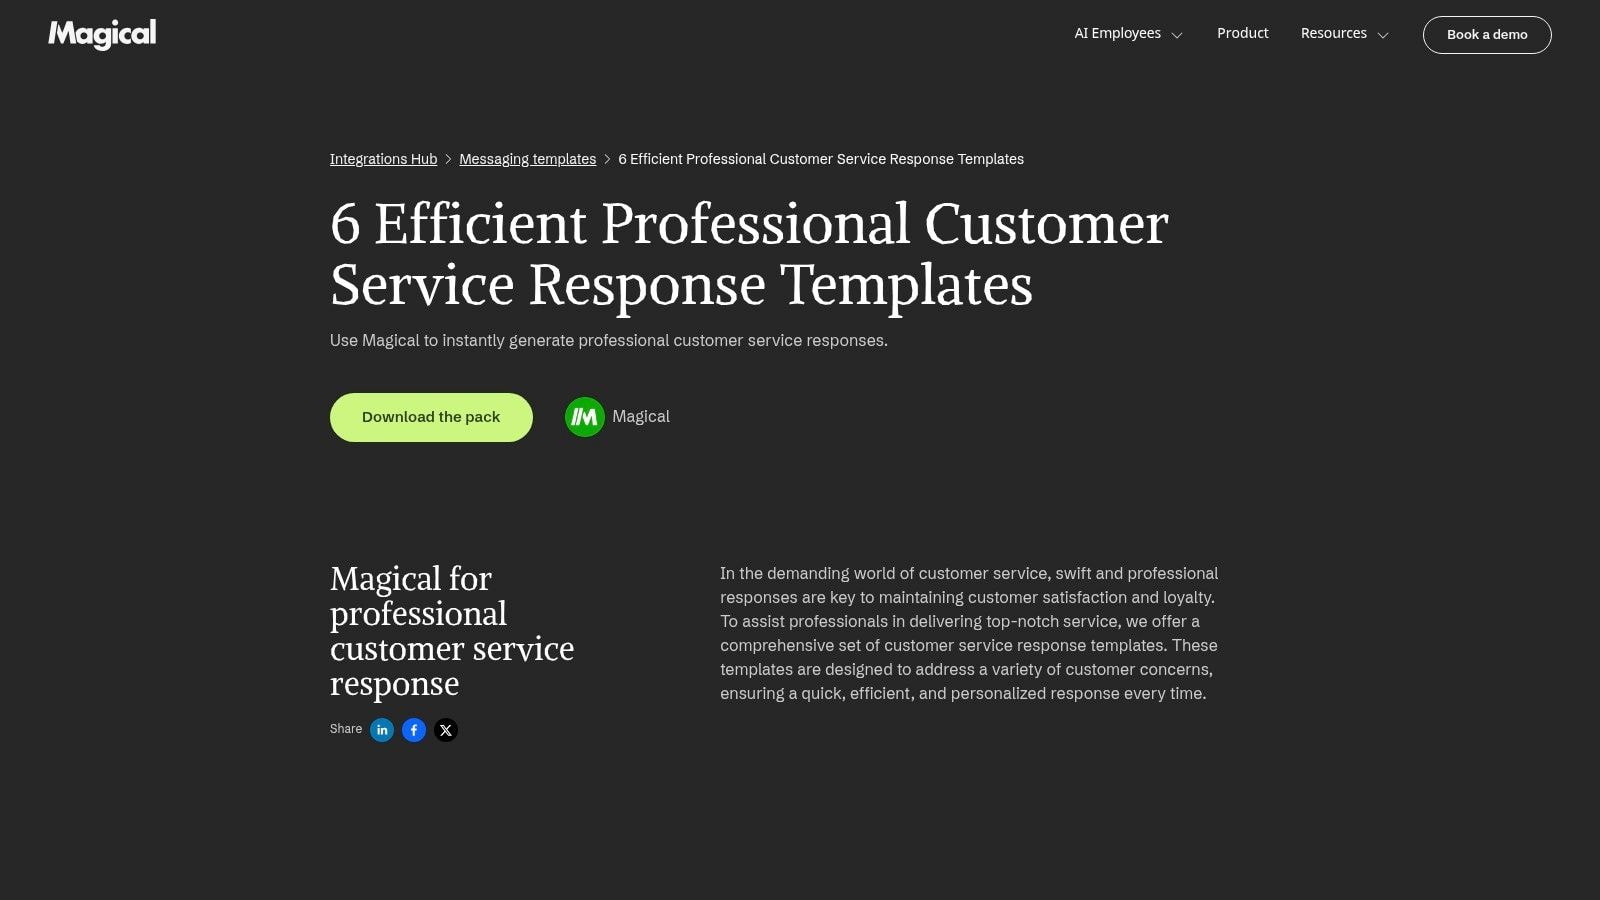Click the Magical logo in the header
1600x900 pixels.
click(x=102, y=34)
